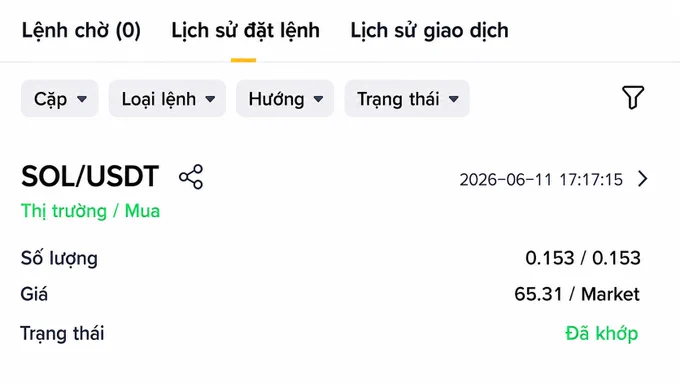Switch to Lịch sử giao dịch tab
Viewport: 680px width, 383px height.
tap(429, 31)
